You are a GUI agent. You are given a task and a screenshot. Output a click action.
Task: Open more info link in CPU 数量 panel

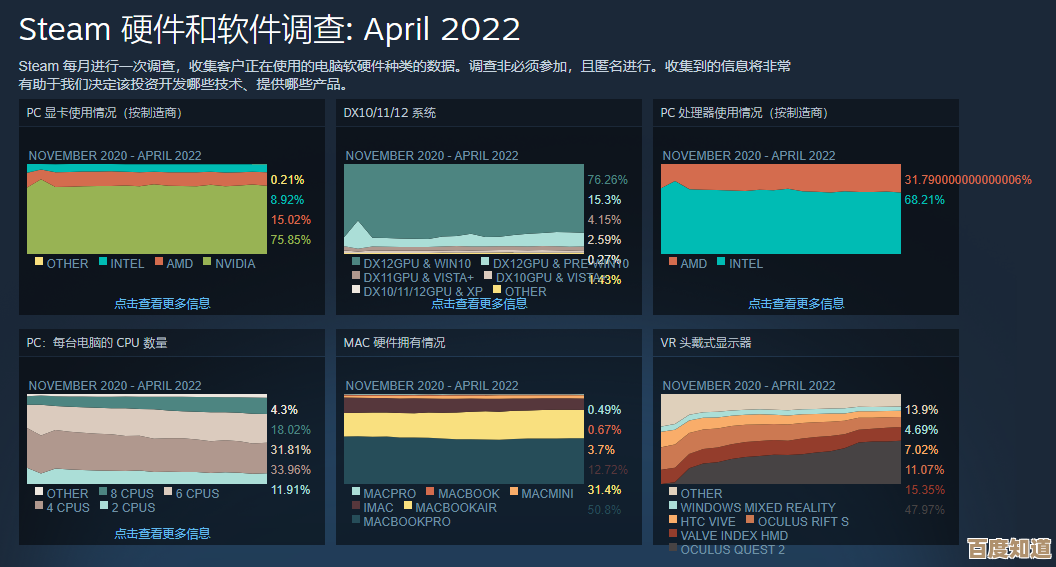click(x=162, y=533)
